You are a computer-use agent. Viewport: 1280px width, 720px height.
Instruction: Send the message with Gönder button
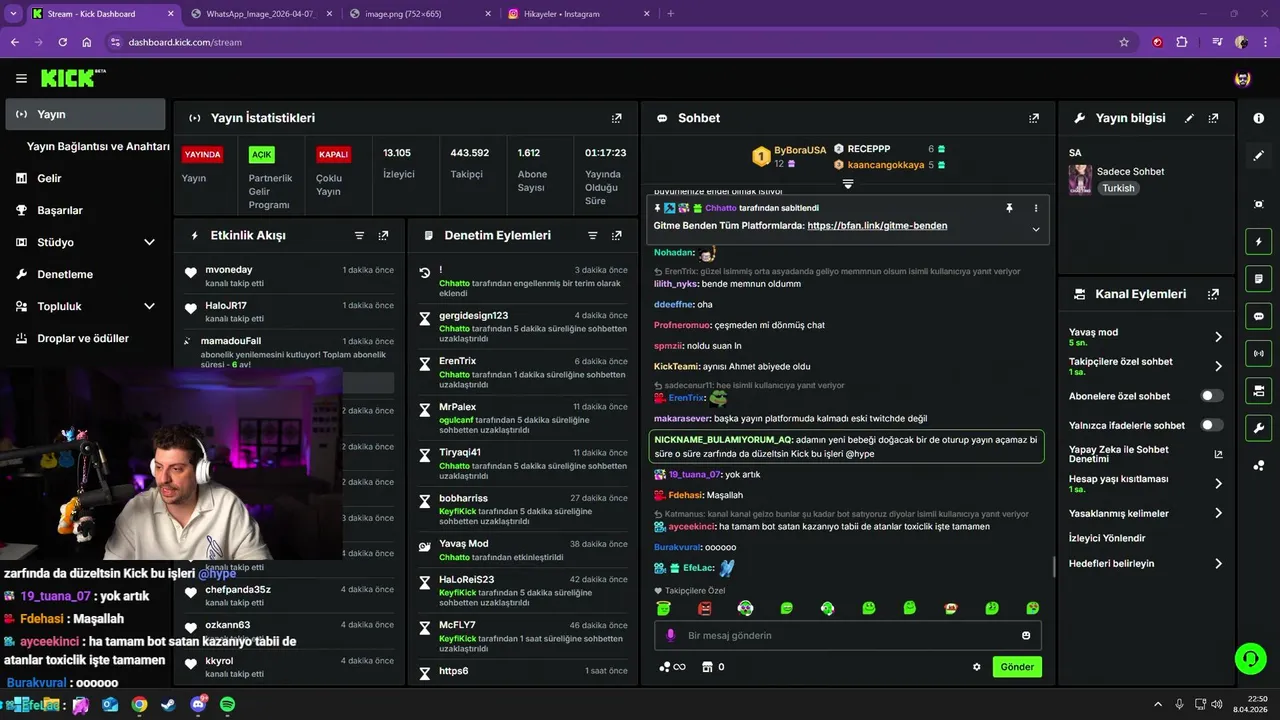[x=1017, y=667]
